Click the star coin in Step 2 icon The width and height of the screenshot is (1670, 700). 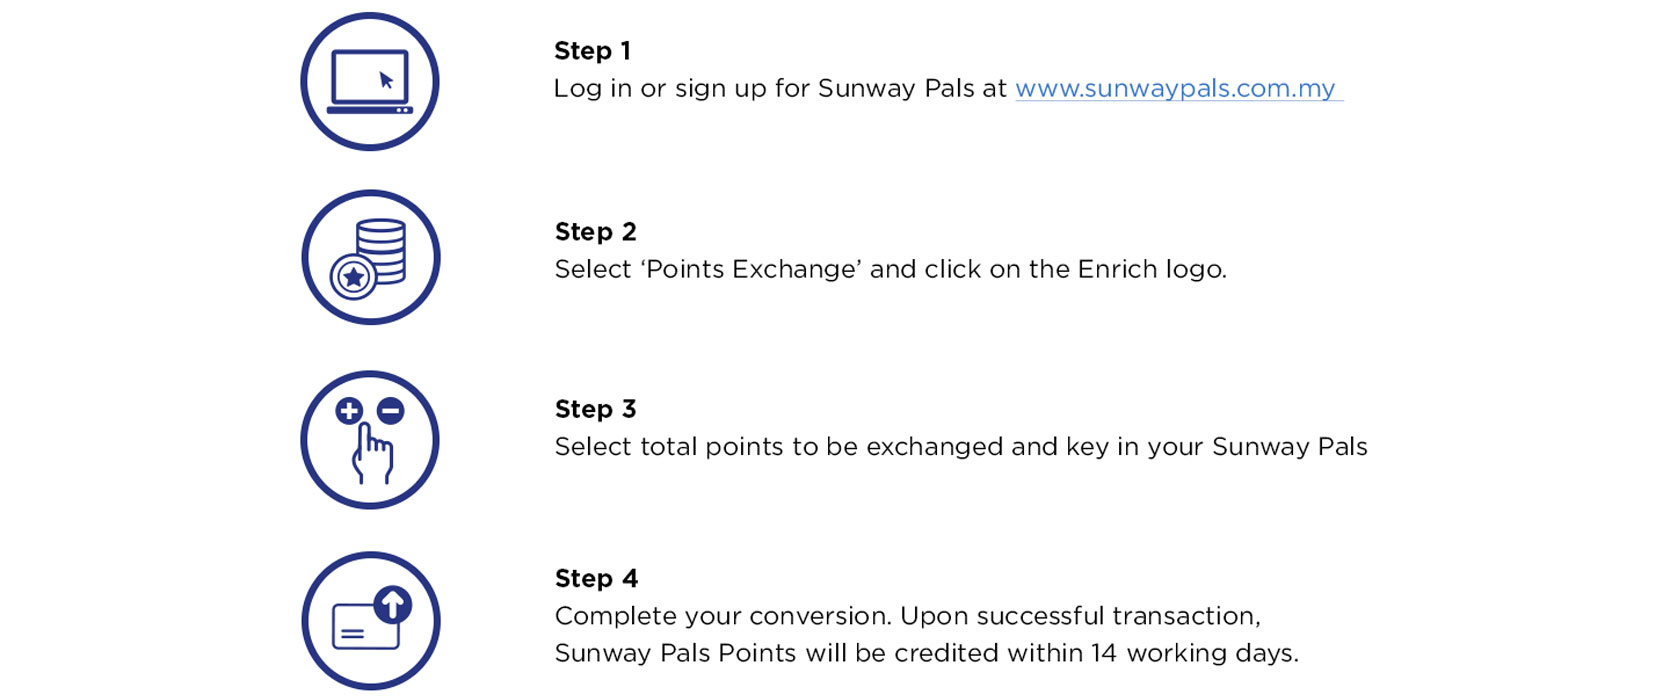pos(353,278)
